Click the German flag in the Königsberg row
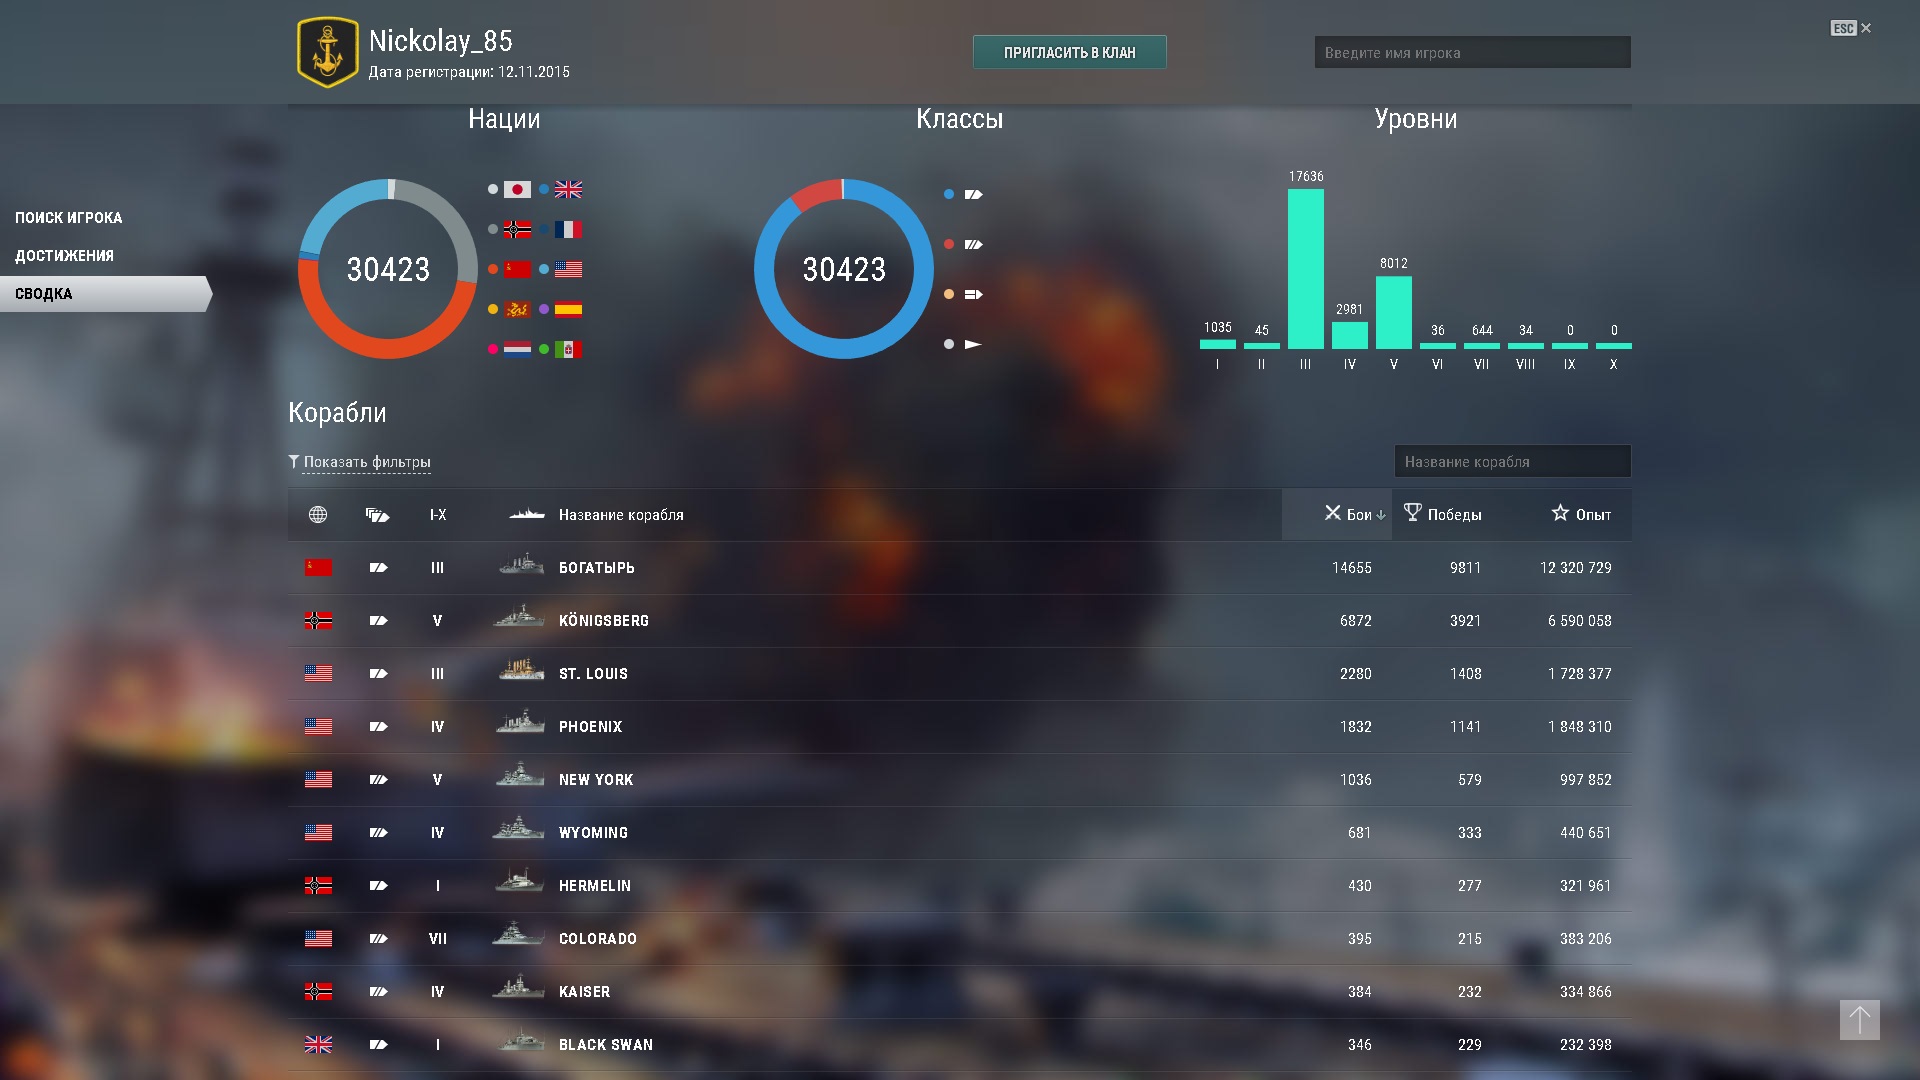1920x1080 pixels. pos(318,621)
